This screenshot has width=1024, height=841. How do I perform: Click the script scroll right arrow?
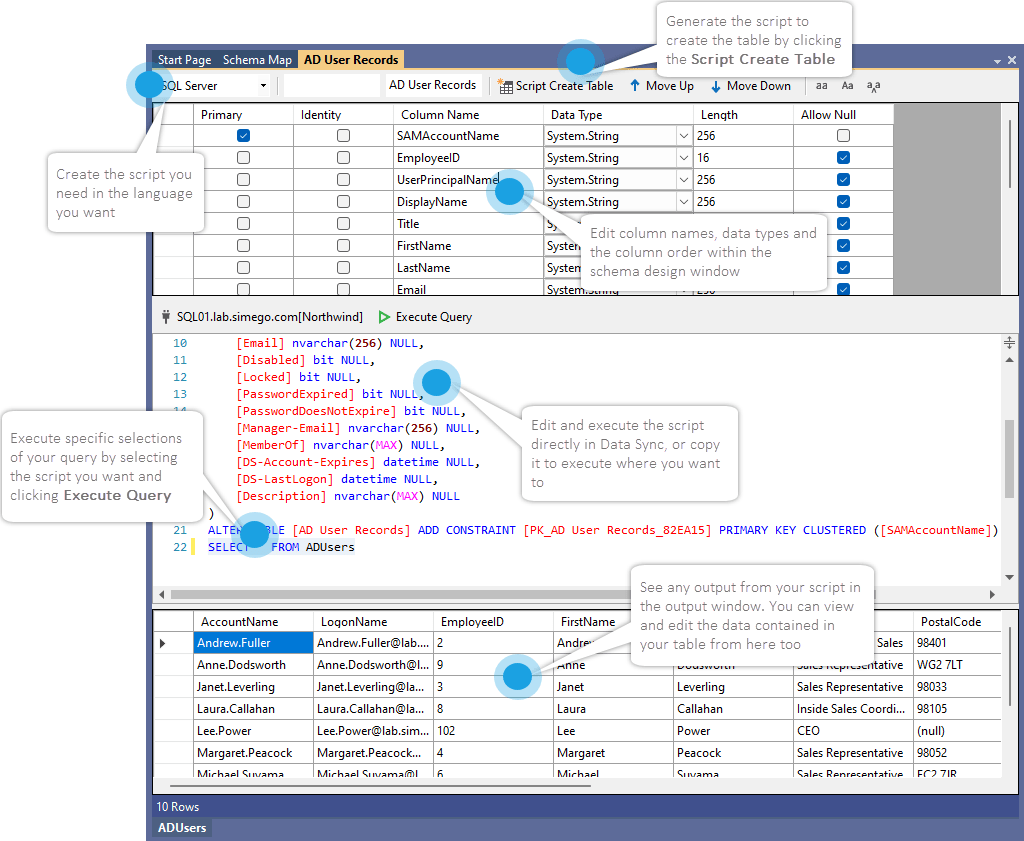point(992,594)
